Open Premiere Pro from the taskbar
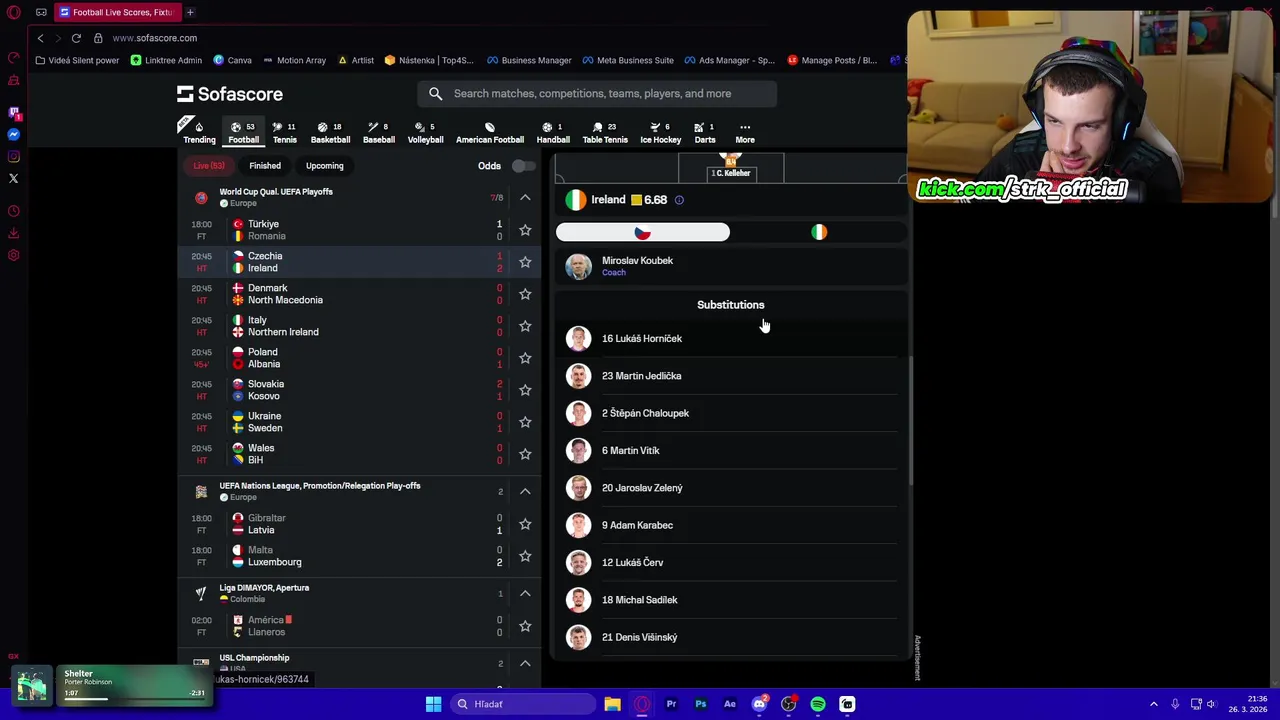The image size is (1280, 720). coord(671,704)
